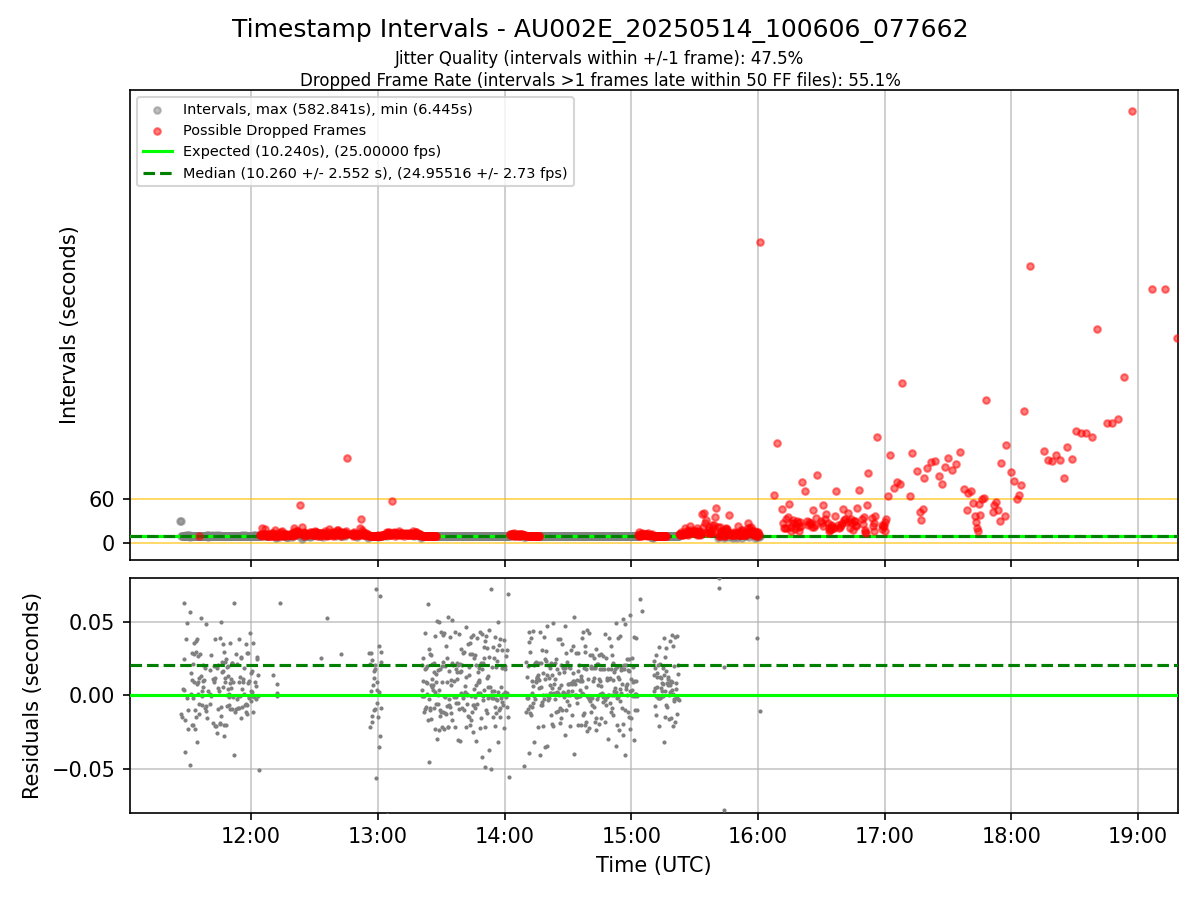
Task: Click the 'Dropped Frame Rate' 55.1% subtitle line
Action: click(600, 80)
